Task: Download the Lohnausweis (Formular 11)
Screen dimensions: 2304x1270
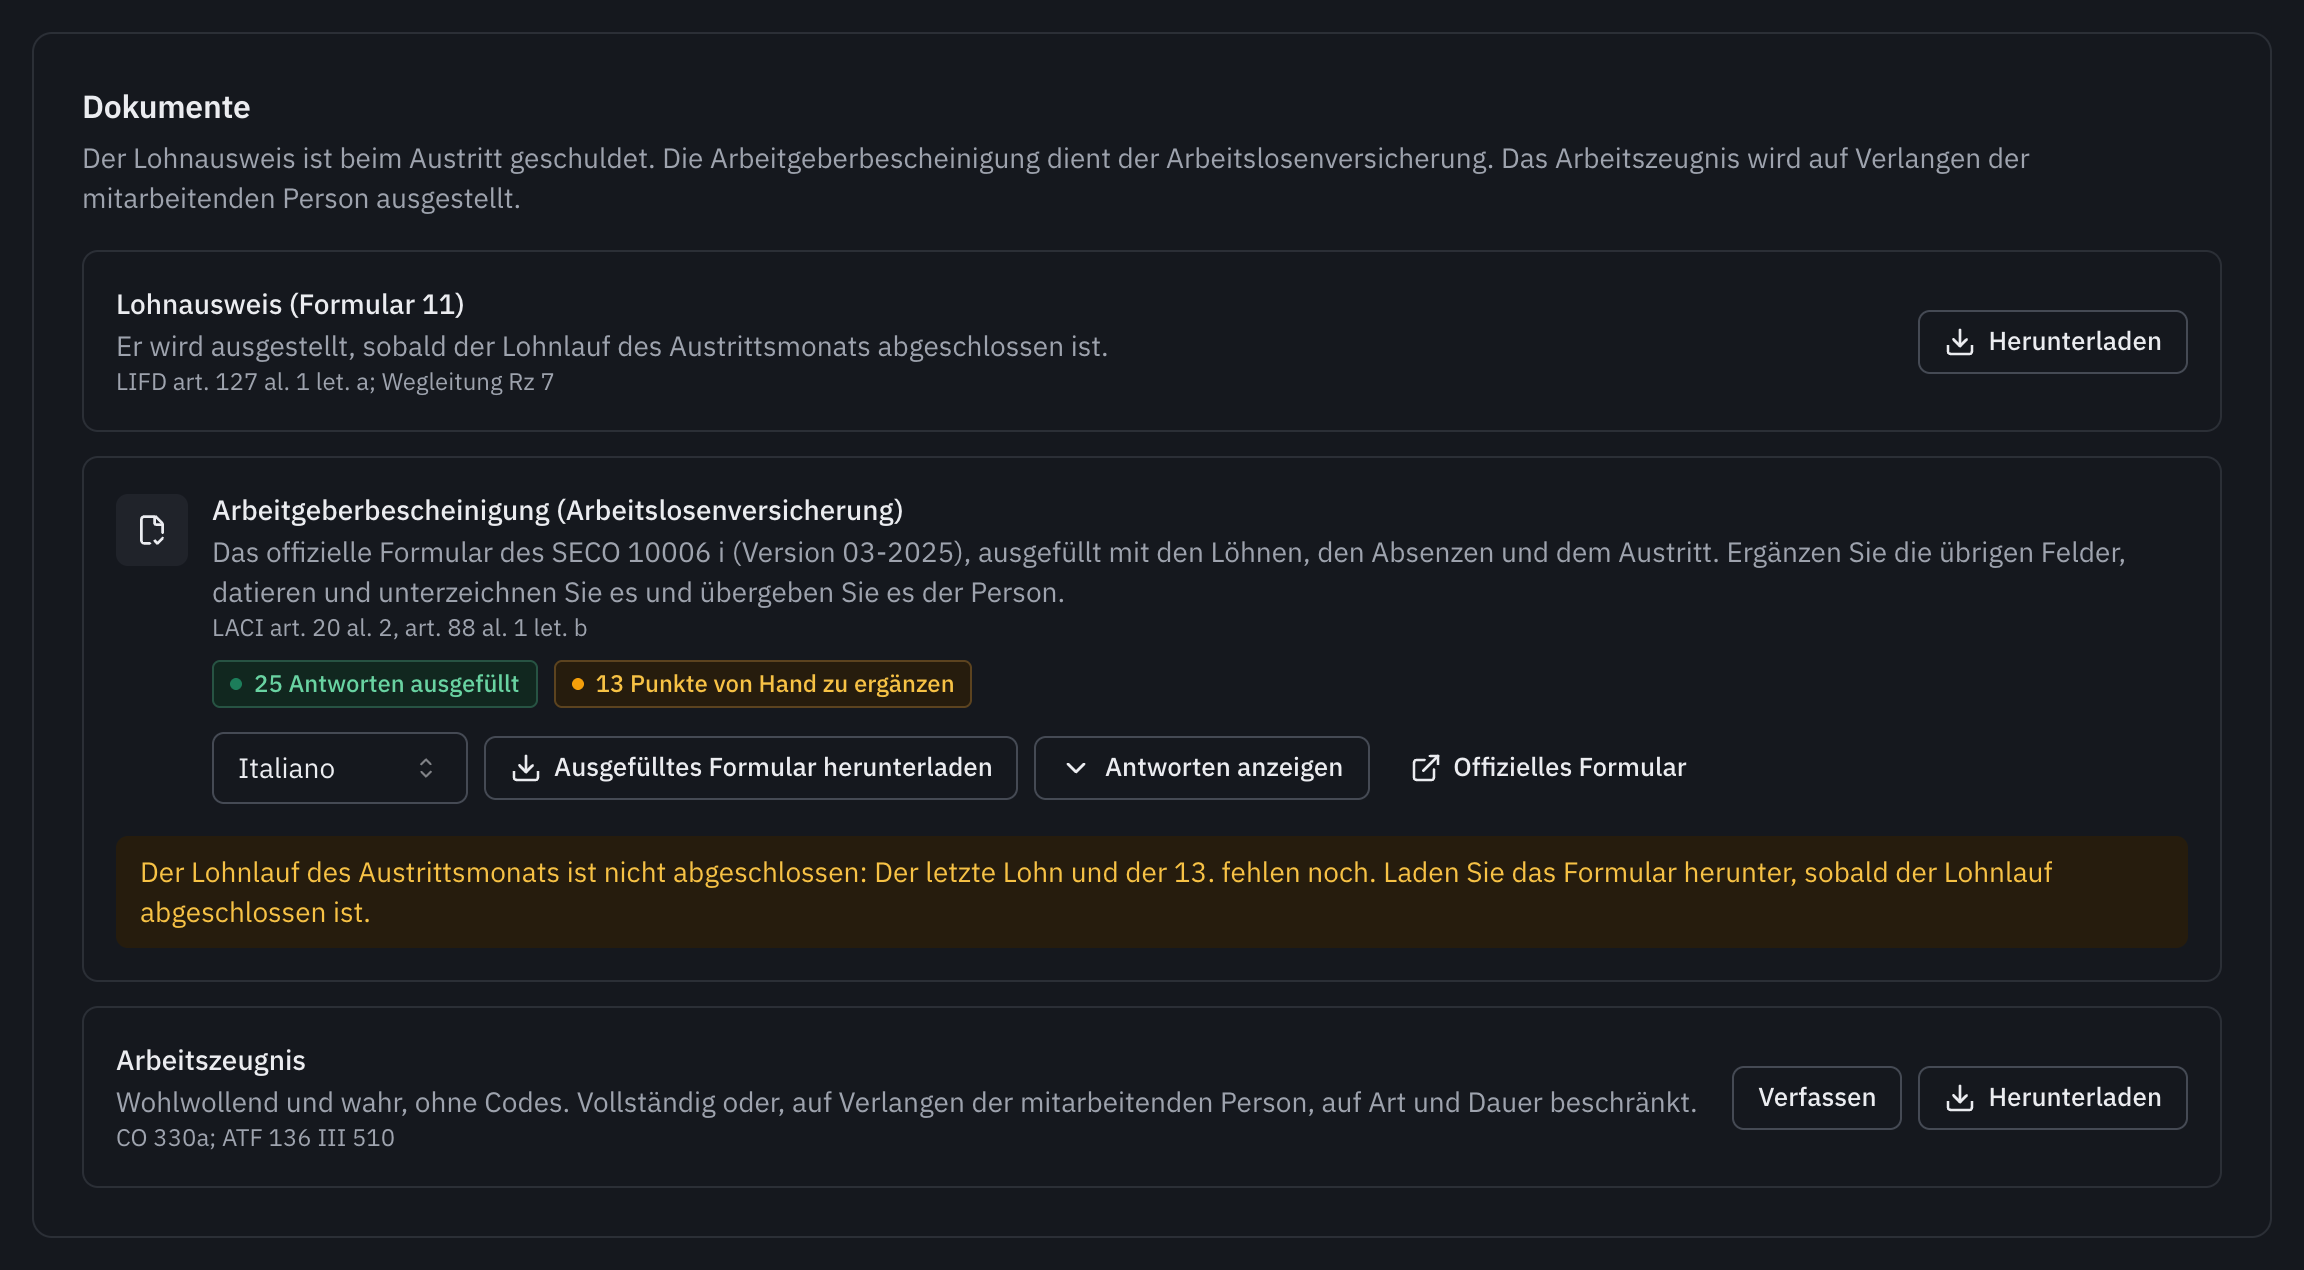Action: 2052,342
